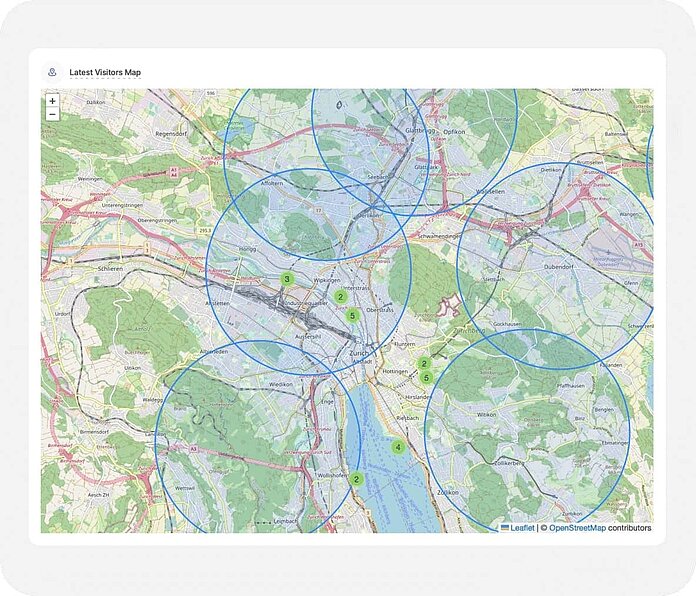Open cluster marker 2 near Wollishofen
696x596 pixels.
tap(356, 479)
